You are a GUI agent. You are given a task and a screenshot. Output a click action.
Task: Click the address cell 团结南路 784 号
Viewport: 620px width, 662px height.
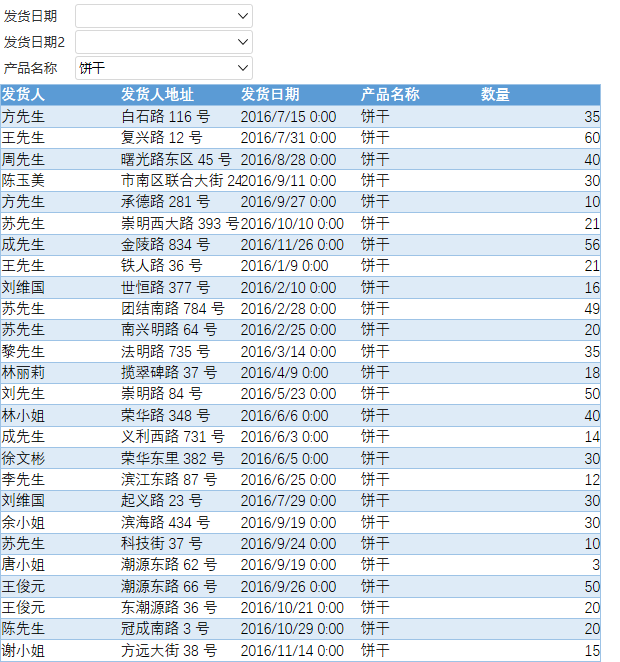(173, 309)
